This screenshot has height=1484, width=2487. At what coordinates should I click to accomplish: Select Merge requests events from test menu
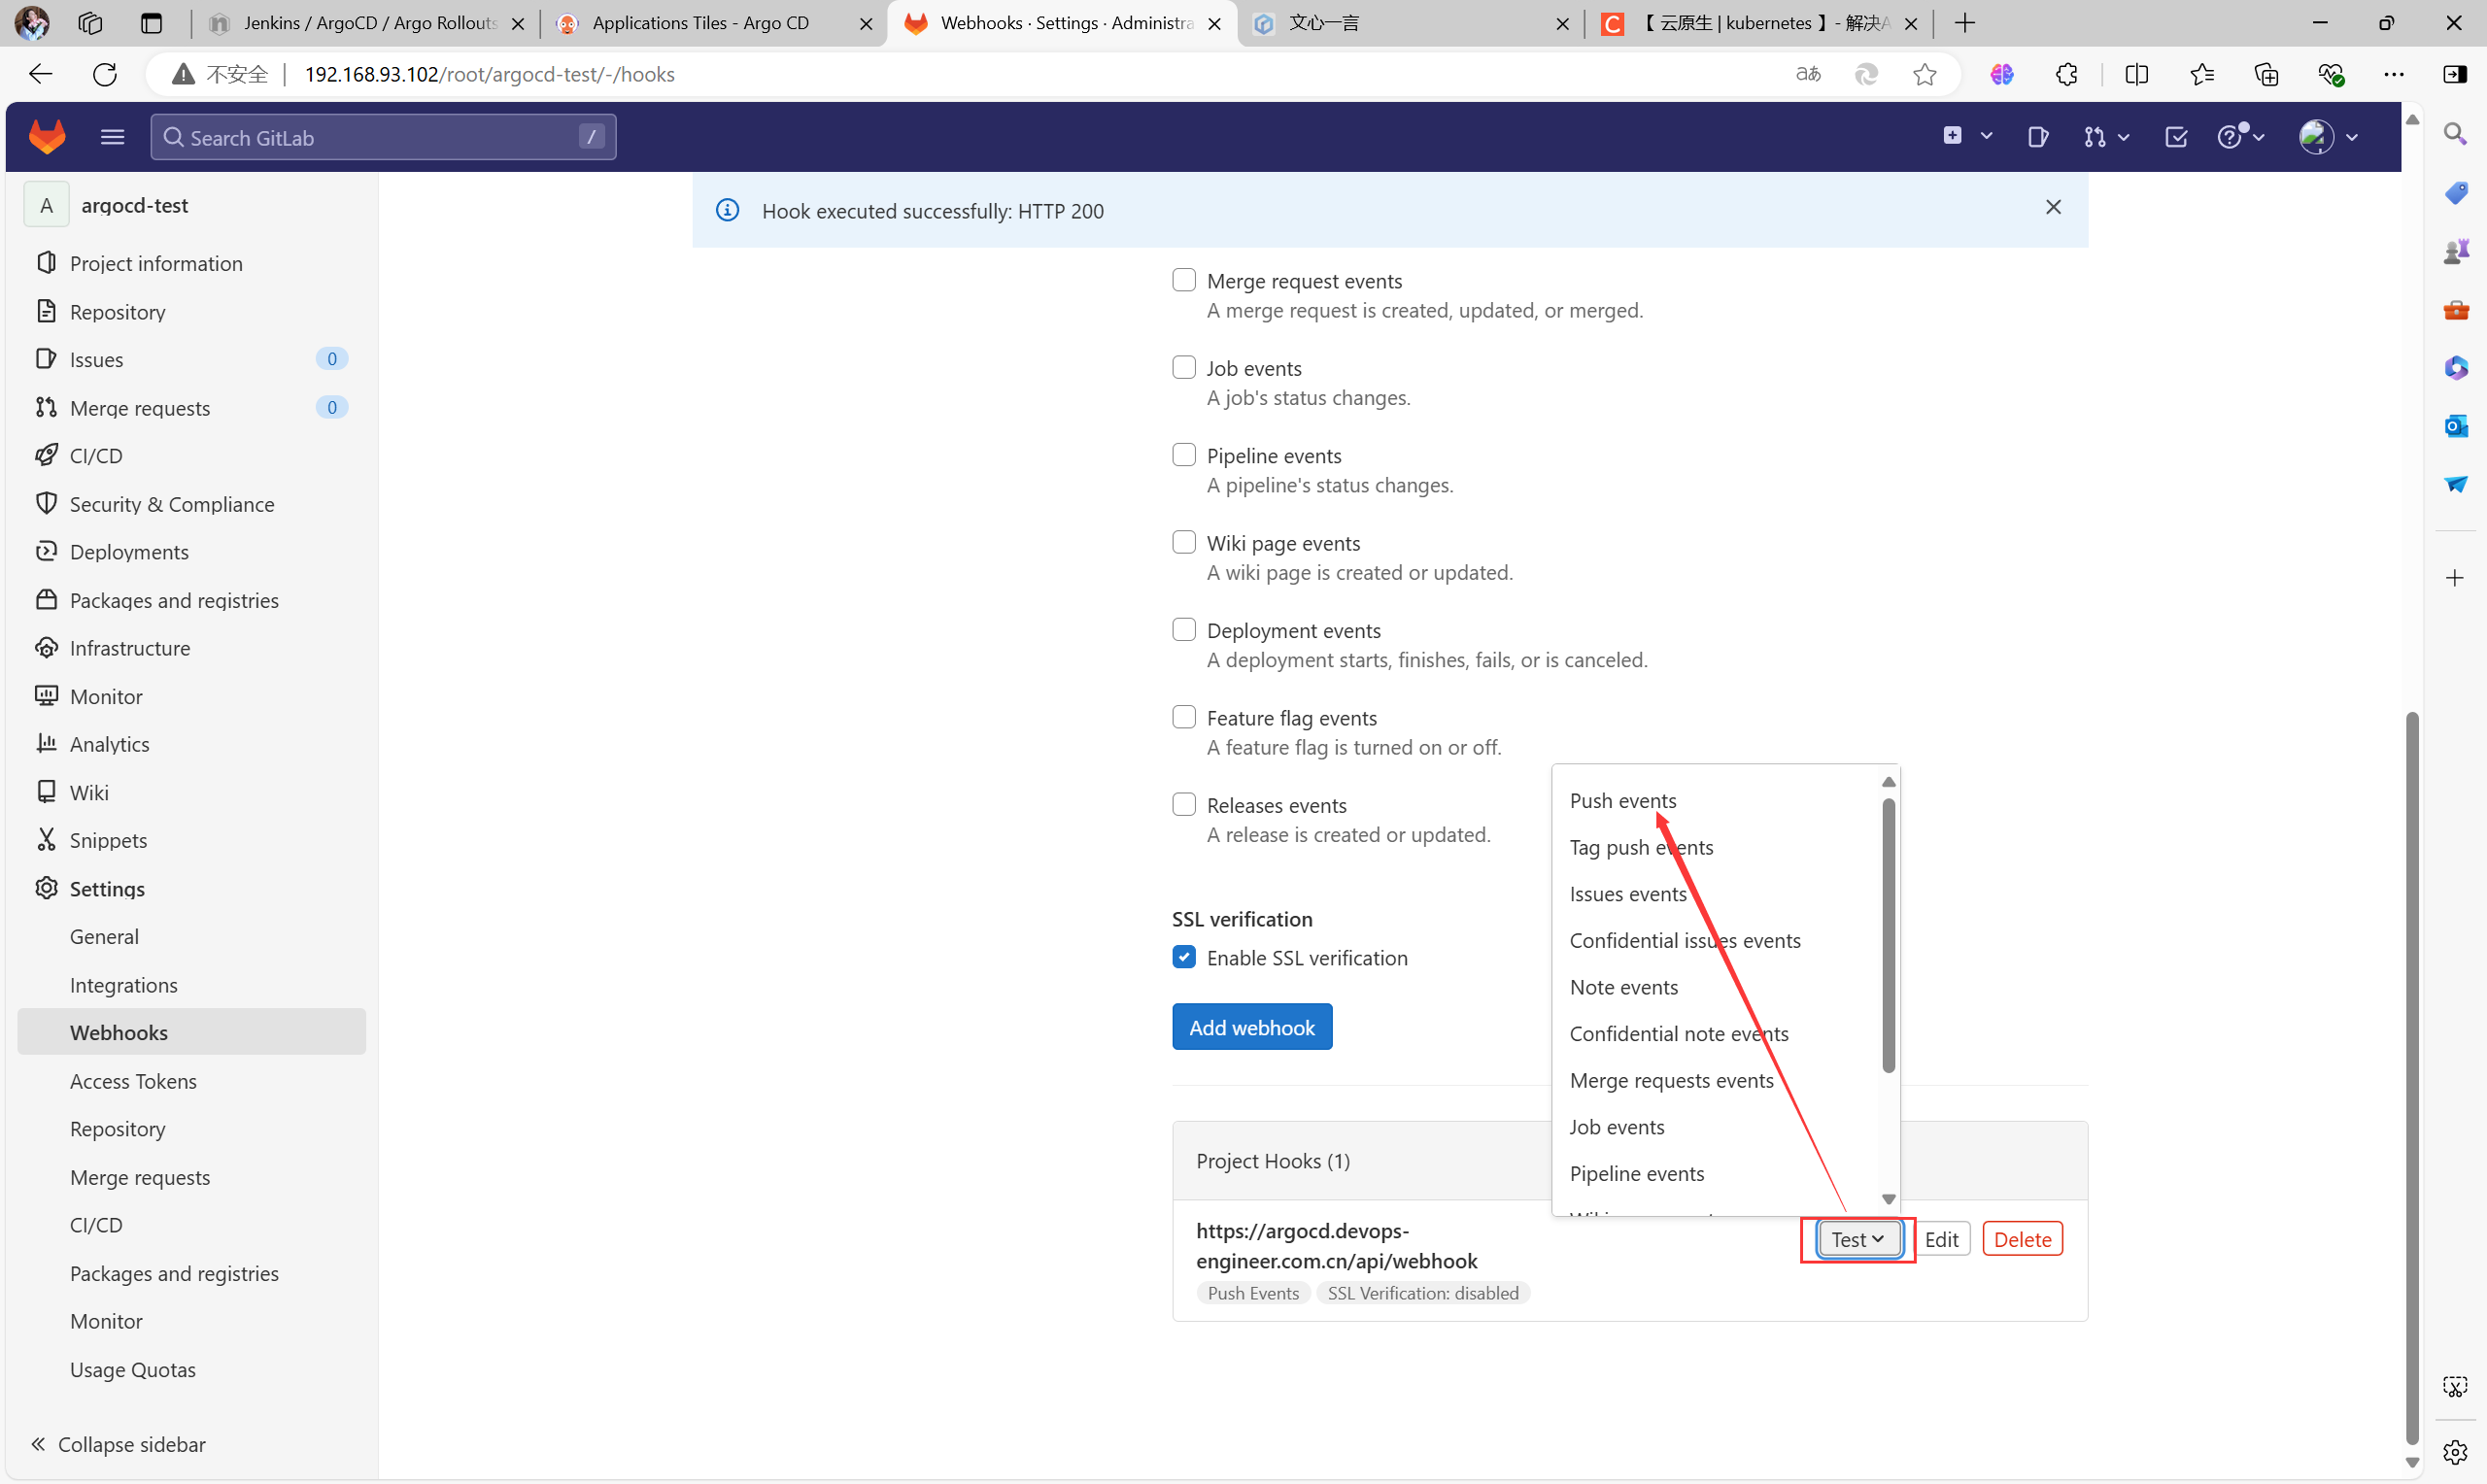[x=1671, y=1080]
